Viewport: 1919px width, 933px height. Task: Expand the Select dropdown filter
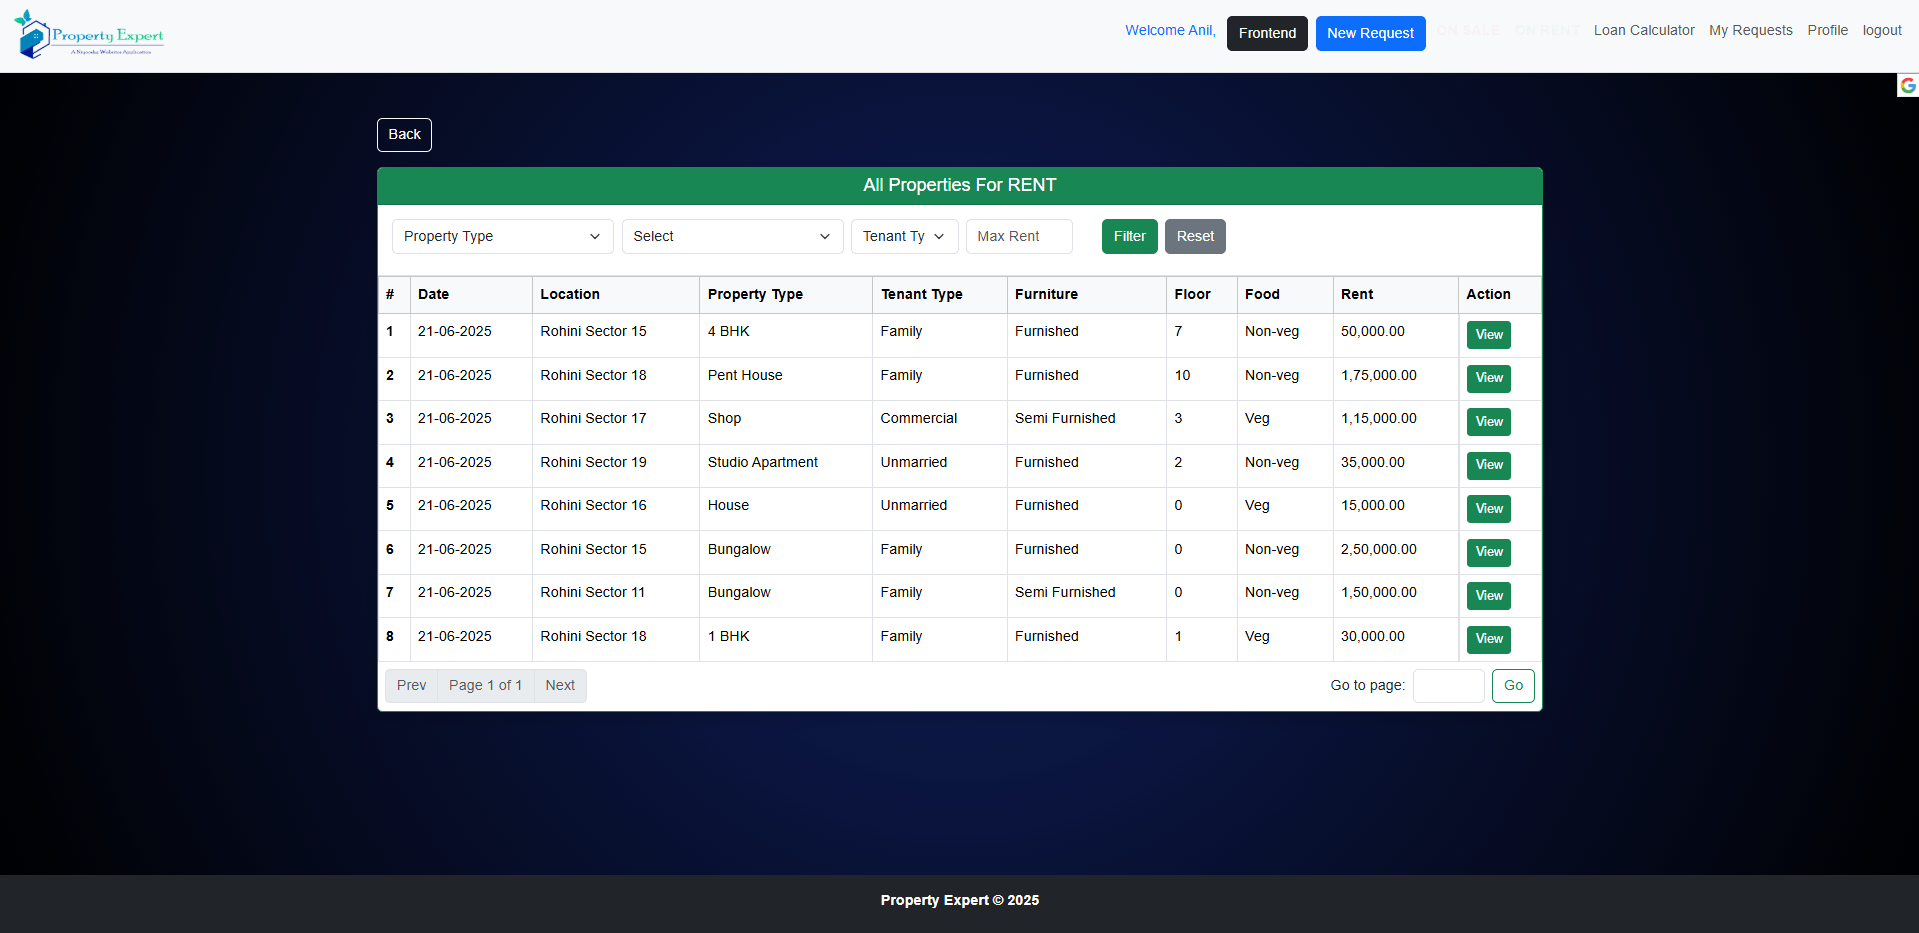[x=731, y=237]
